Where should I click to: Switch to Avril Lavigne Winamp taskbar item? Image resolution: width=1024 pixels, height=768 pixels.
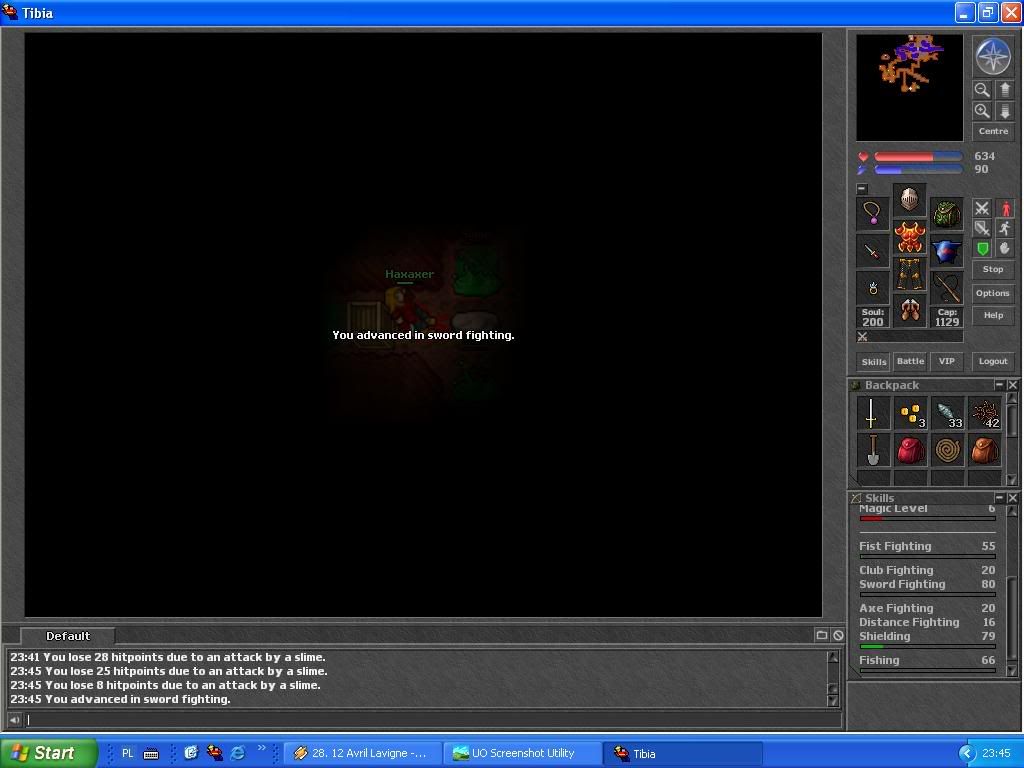[x=363, y=753]
